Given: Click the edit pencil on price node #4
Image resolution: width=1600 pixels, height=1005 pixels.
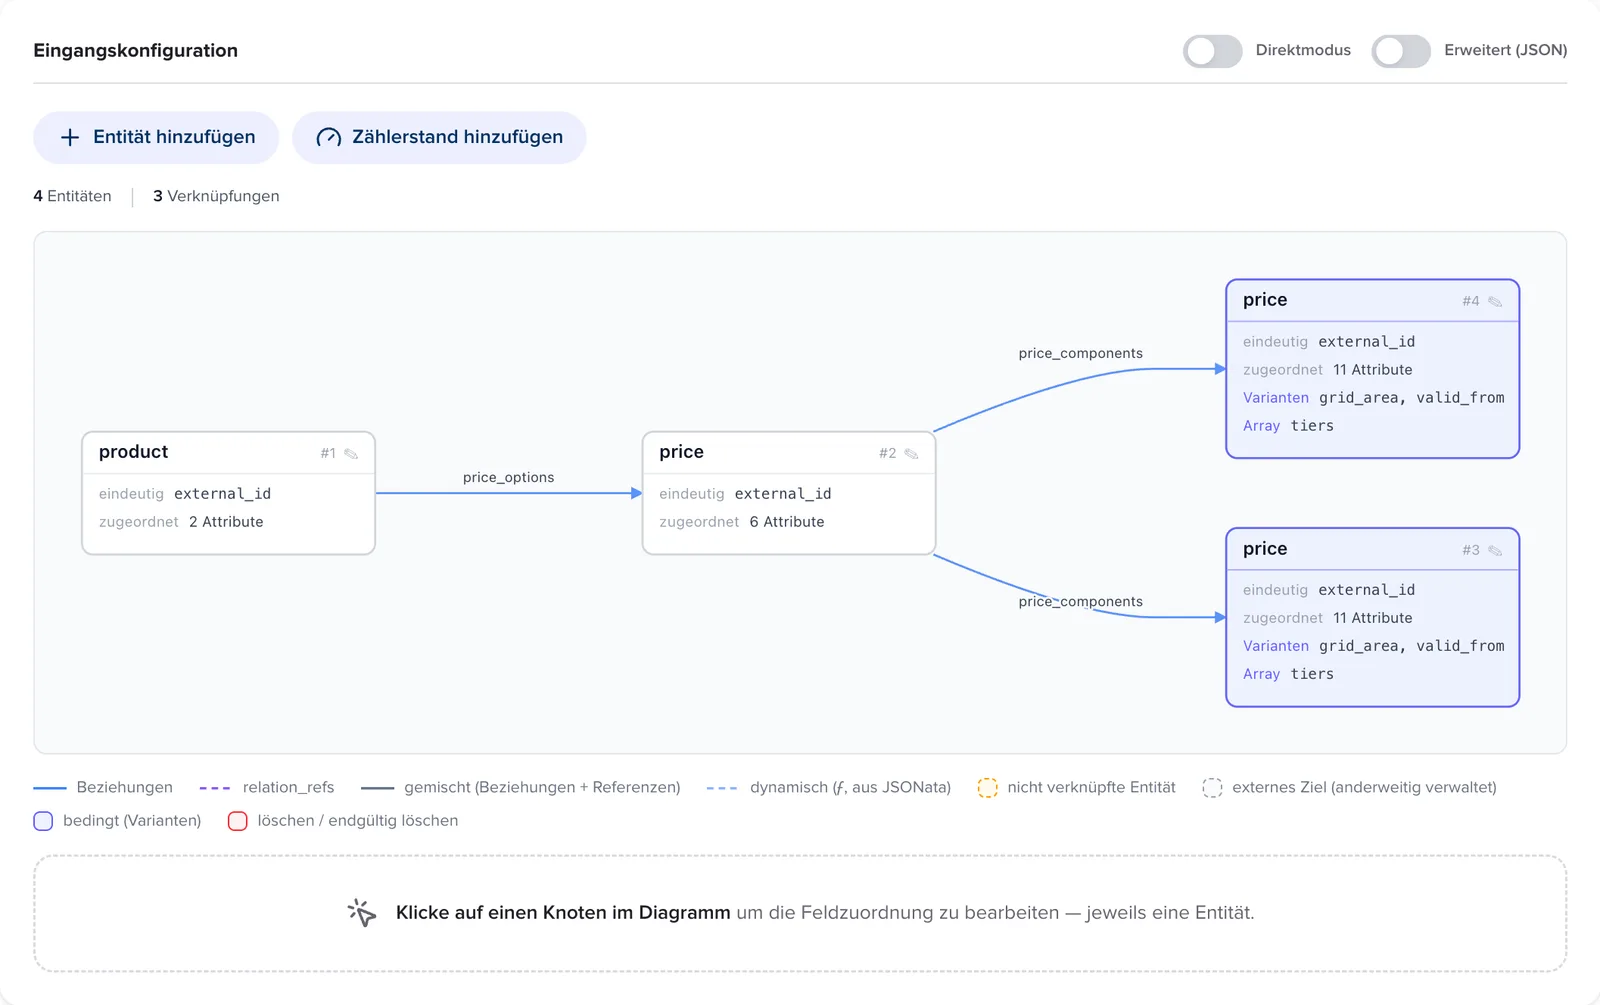Looking at the screenshot, I should pyautogui.click(x=1495, y=302).
